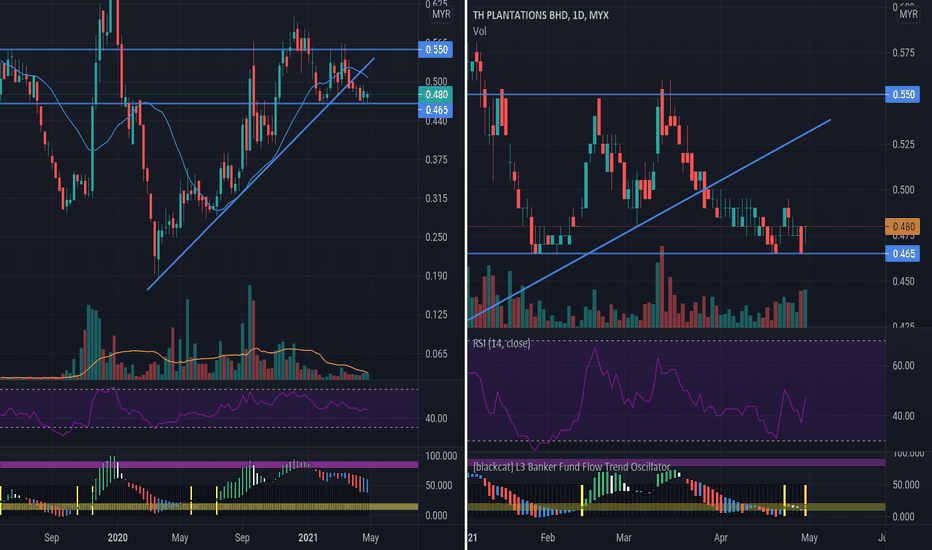Click the 60.00 RSI scale value
This screenshot has height=550, width=932.
pos(903,366)
